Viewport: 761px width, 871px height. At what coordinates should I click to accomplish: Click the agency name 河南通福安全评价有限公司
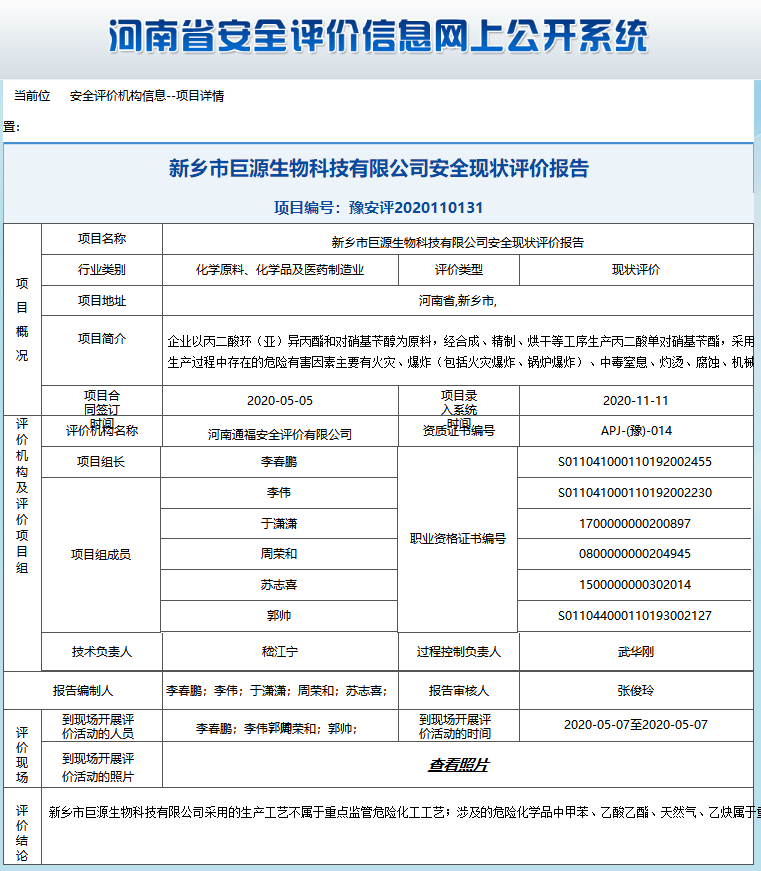click(x=280, y=434)
